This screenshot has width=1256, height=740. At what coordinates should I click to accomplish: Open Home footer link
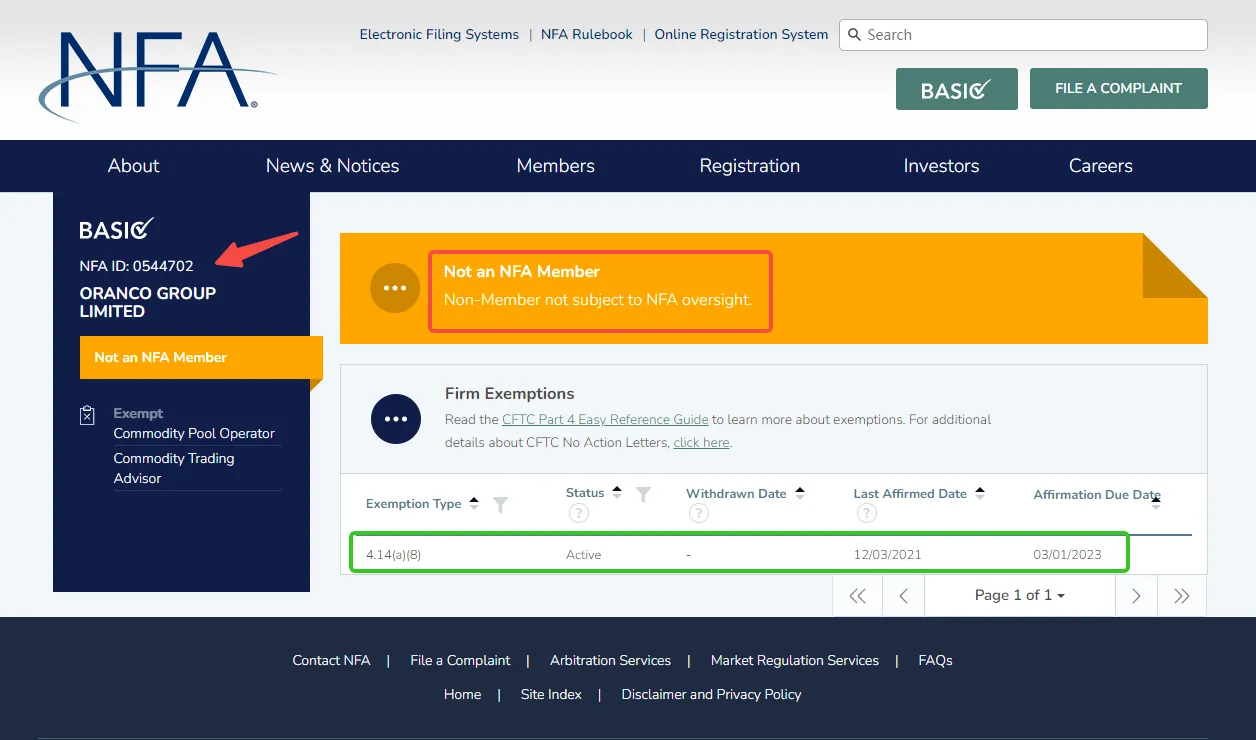coord(462,694)
